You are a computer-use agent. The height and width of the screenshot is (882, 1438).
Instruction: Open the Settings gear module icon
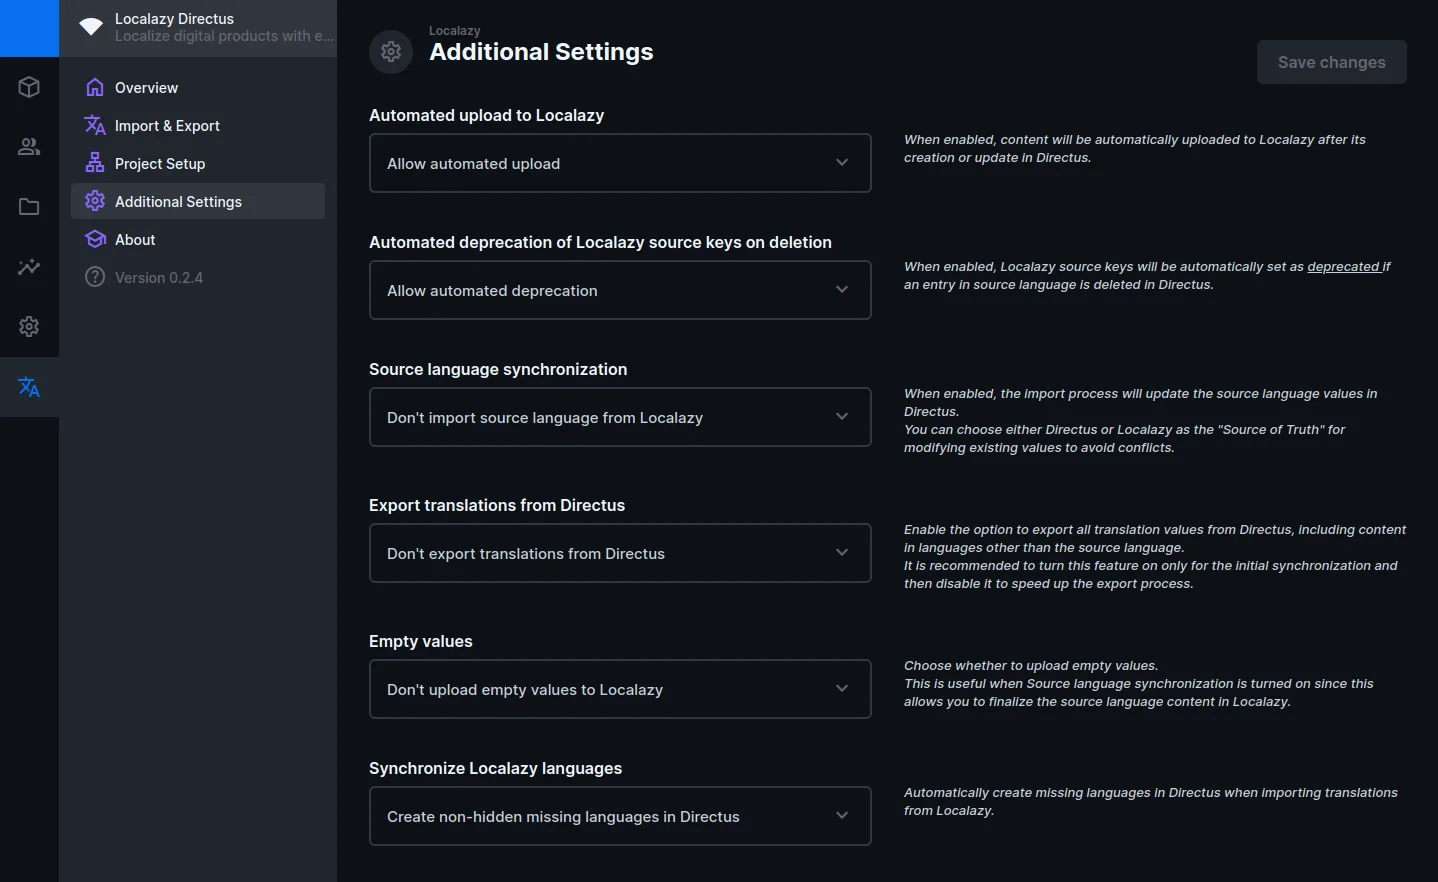click(29, 327)
